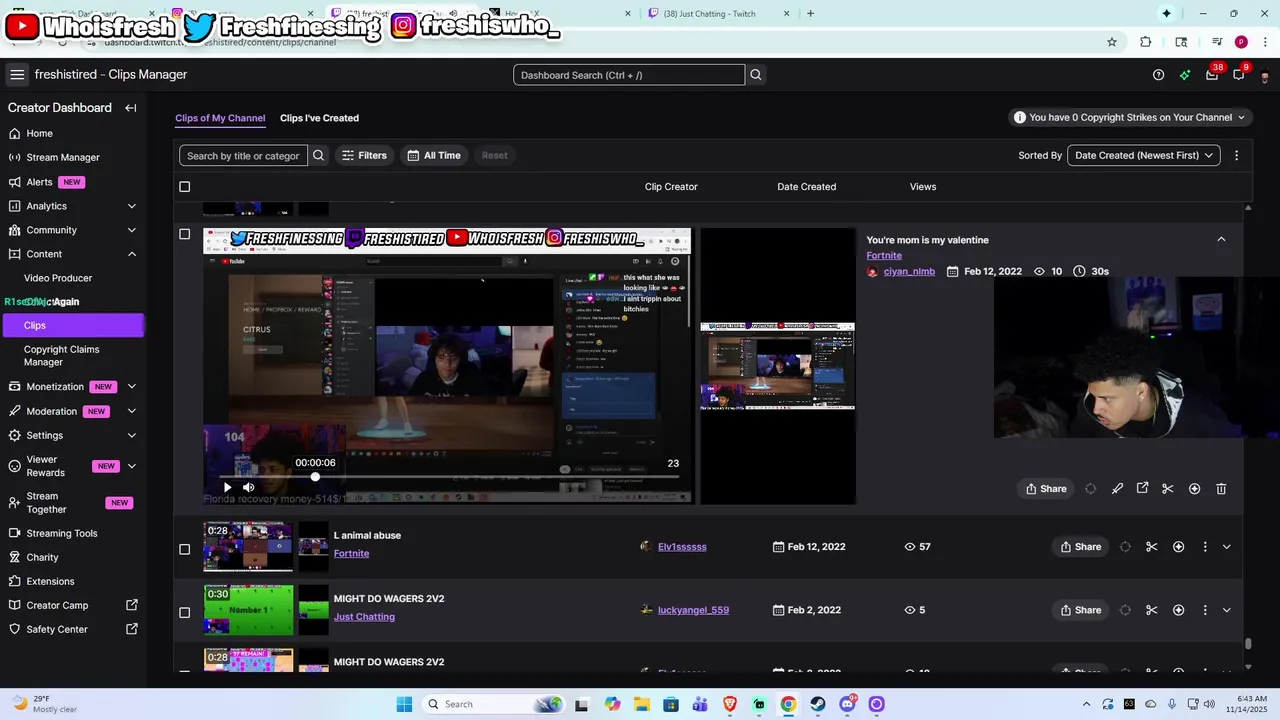Click scissors icon on L animal abuse row

tap(1152, 547)
